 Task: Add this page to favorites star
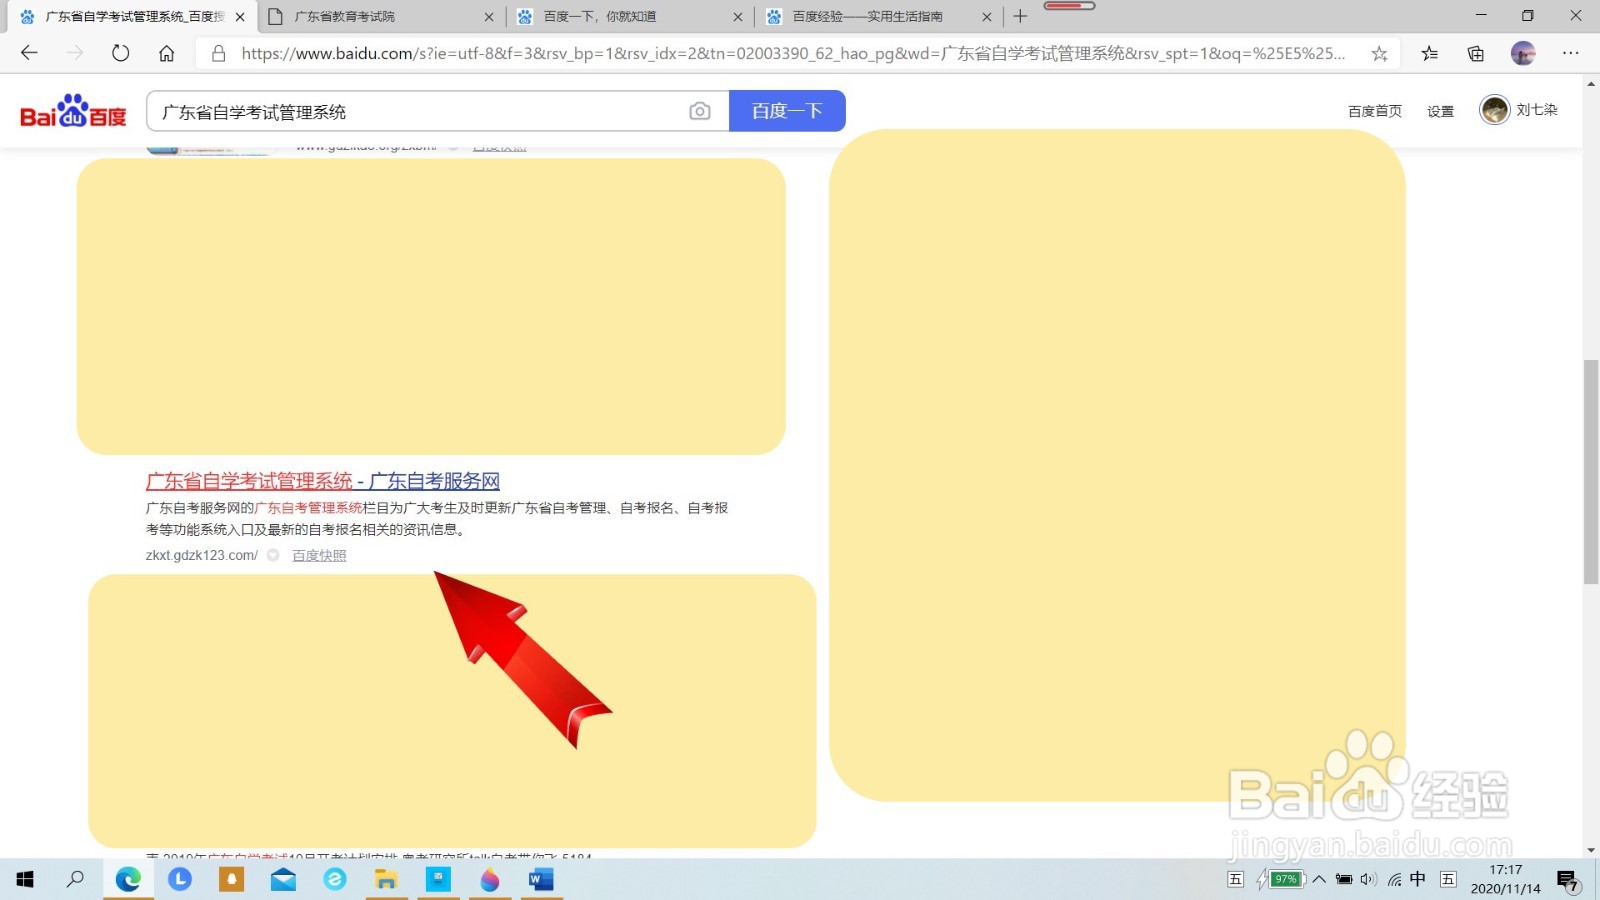[1379, 54]
